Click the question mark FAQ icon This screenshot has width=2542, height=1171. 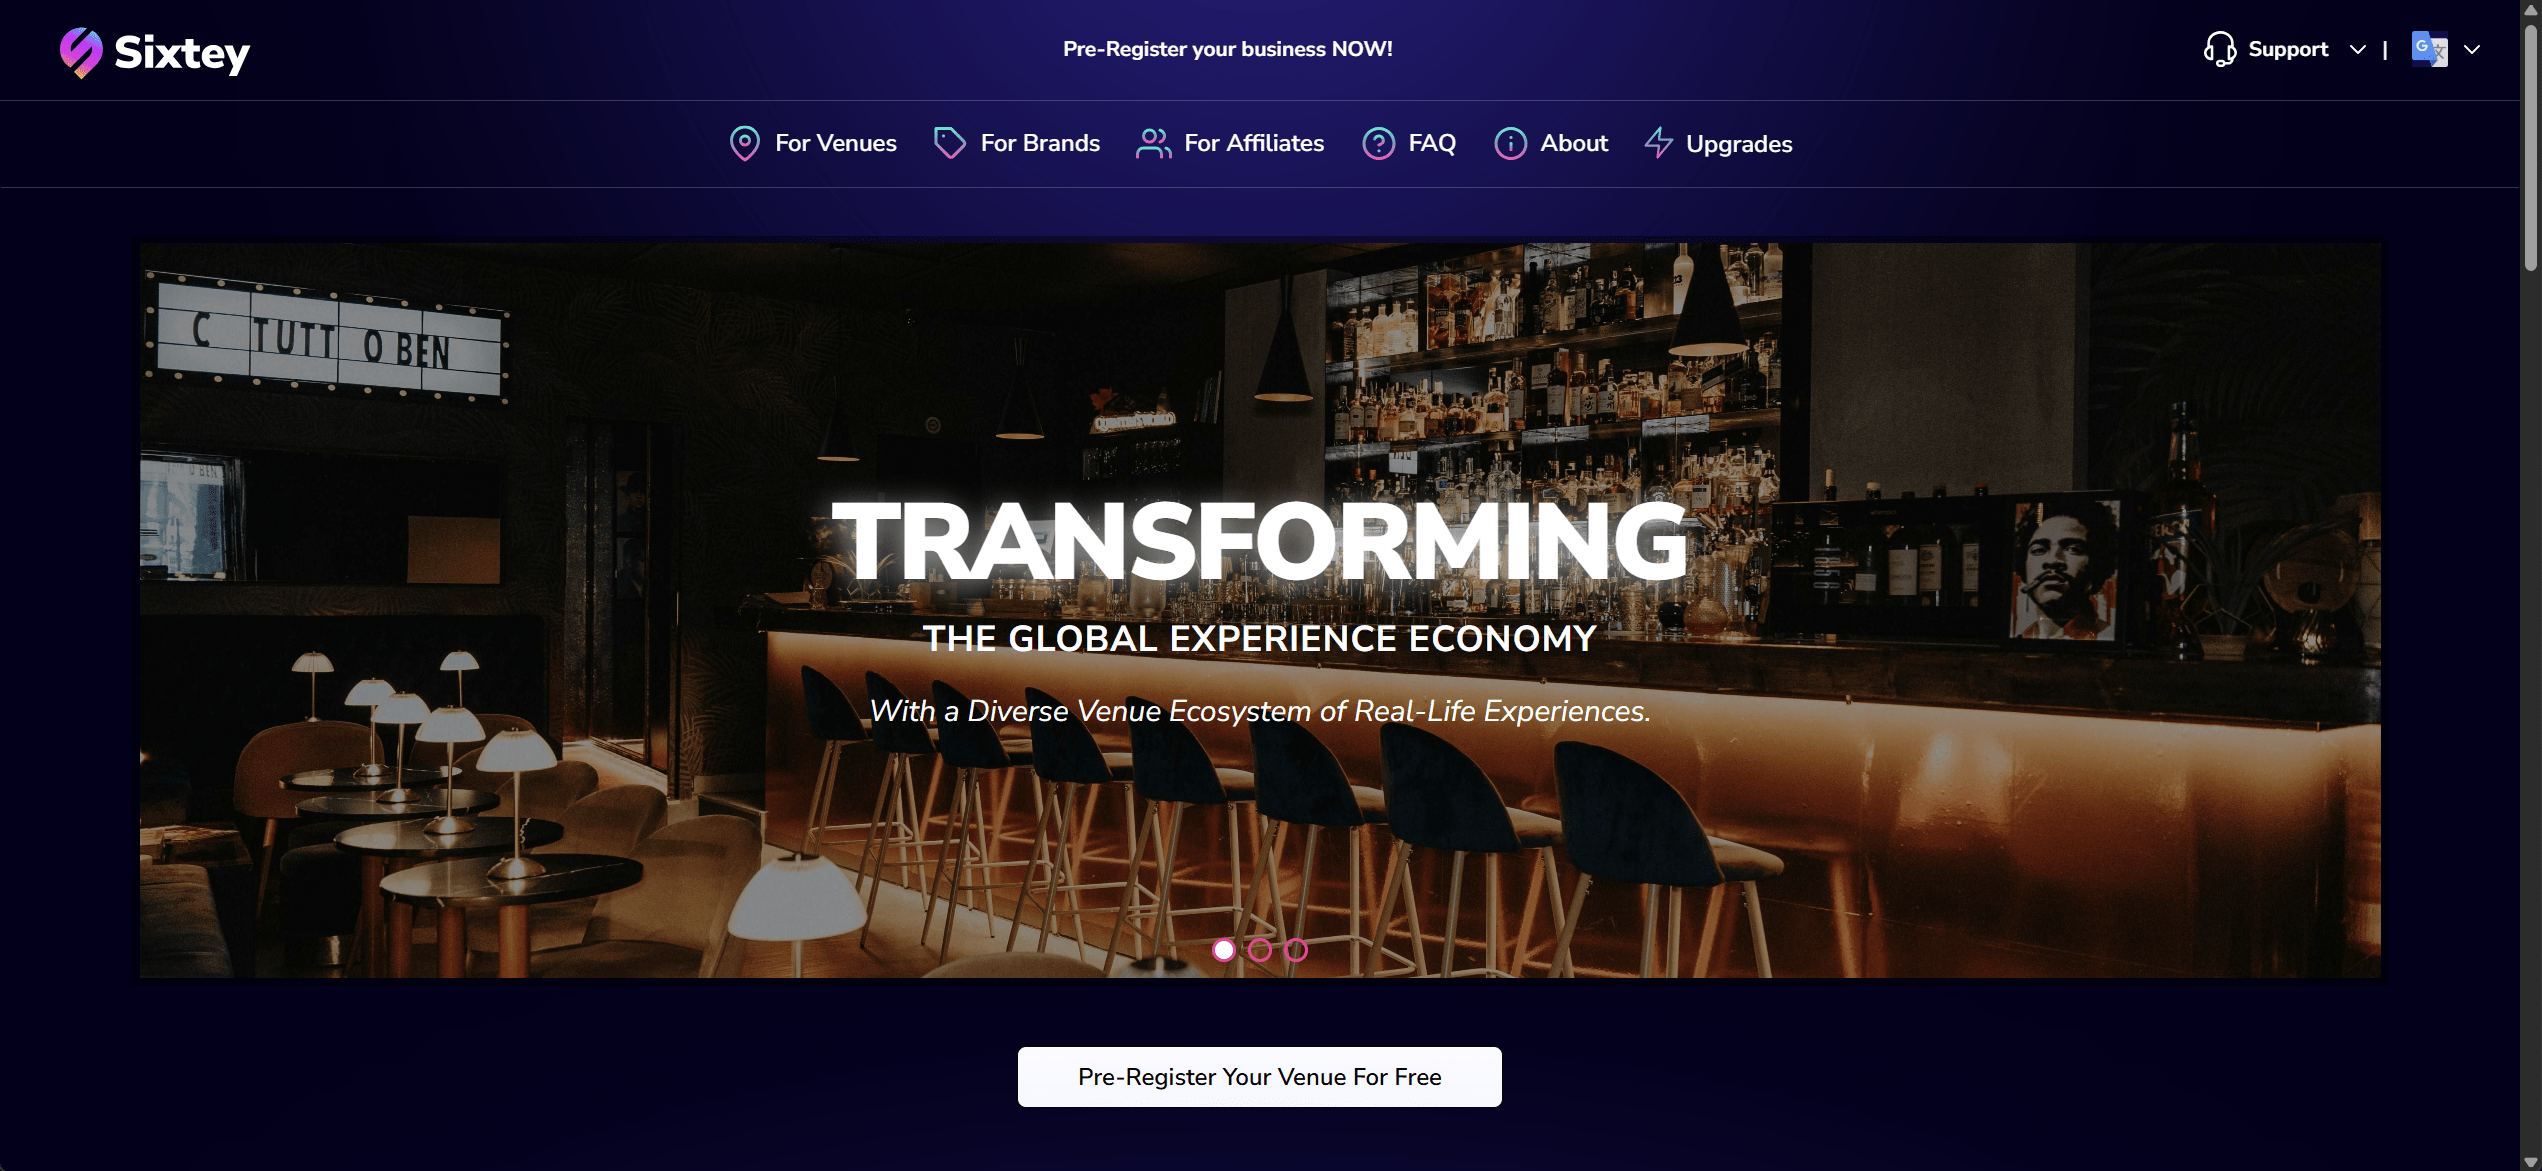point(1378,143)
